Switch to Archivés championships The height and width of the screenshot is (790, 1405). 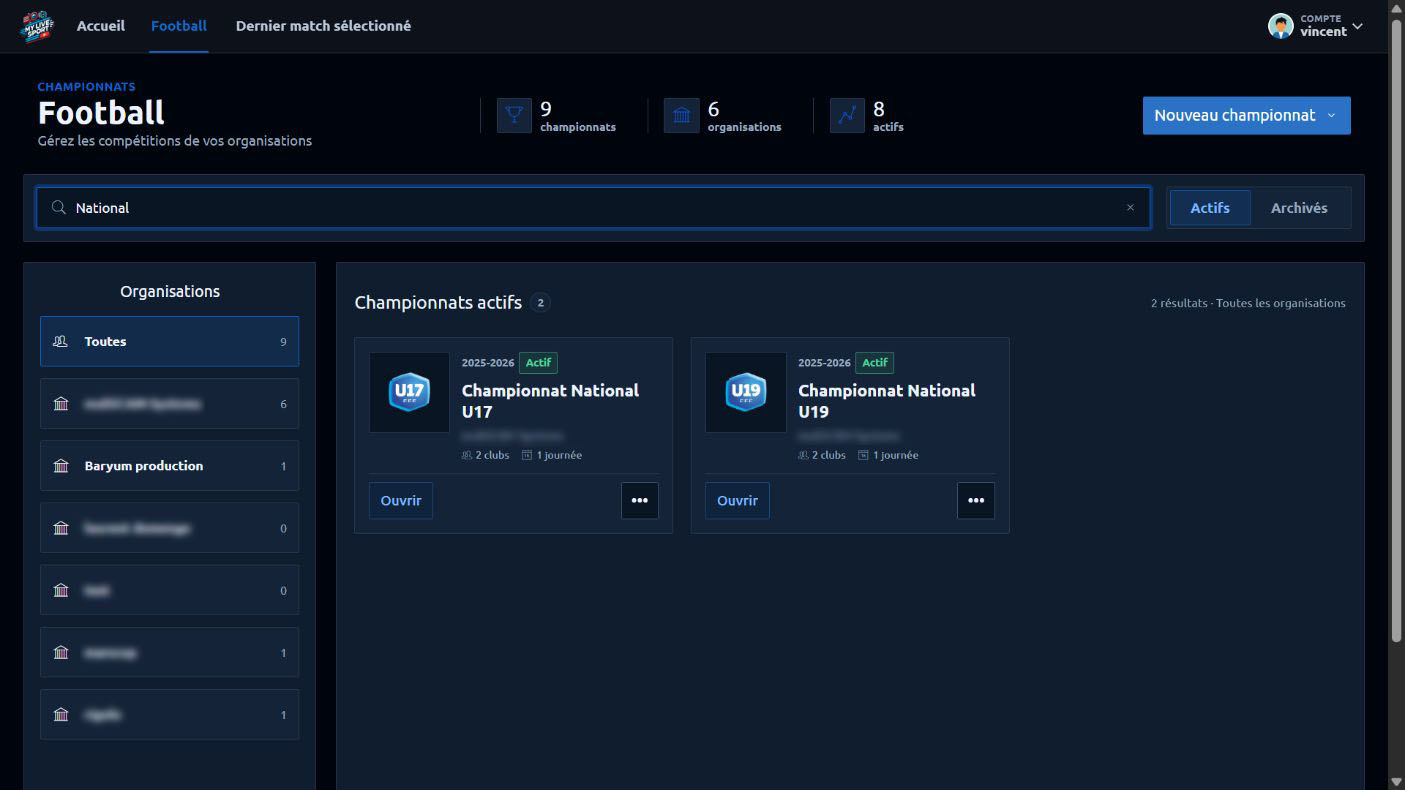1299,208
